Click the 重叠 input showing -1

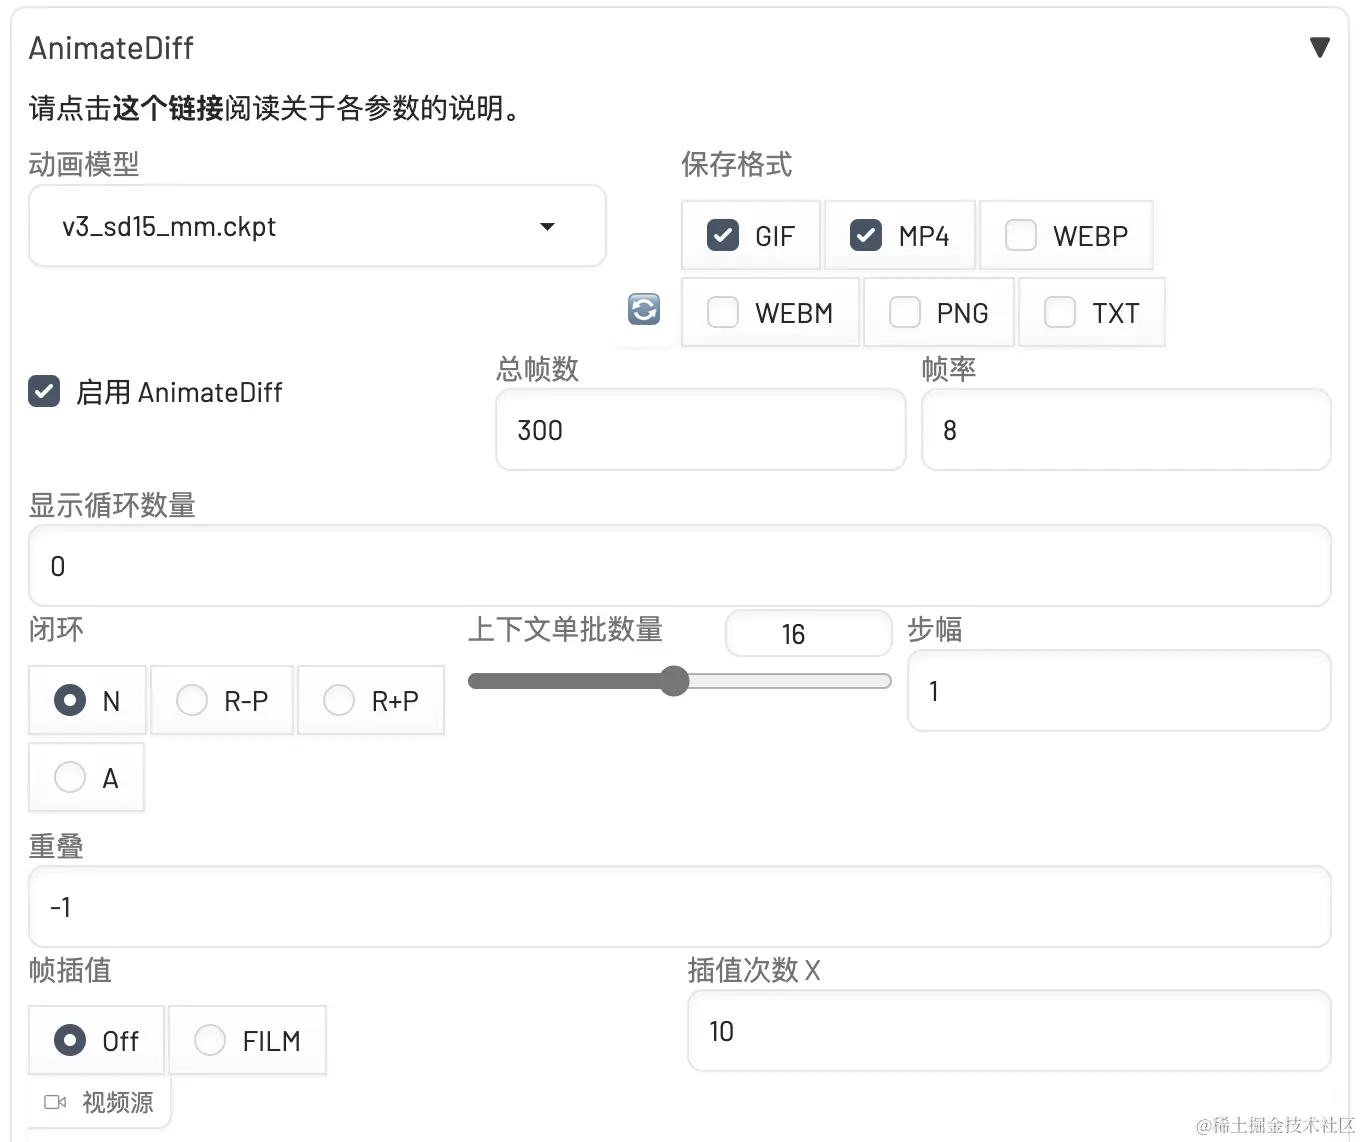pyautogui.click(x=680, y=907)
